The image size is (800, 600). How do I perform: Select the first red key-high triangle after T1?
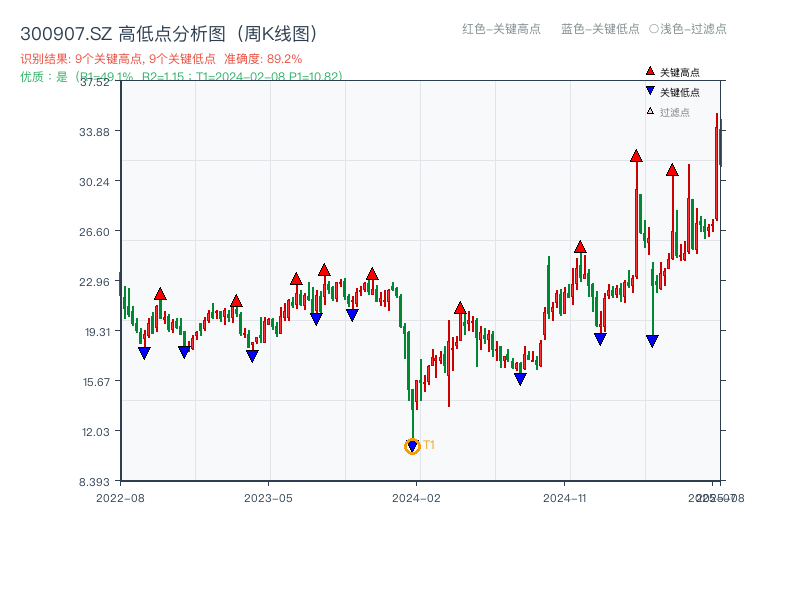click(x=460, y=308)
